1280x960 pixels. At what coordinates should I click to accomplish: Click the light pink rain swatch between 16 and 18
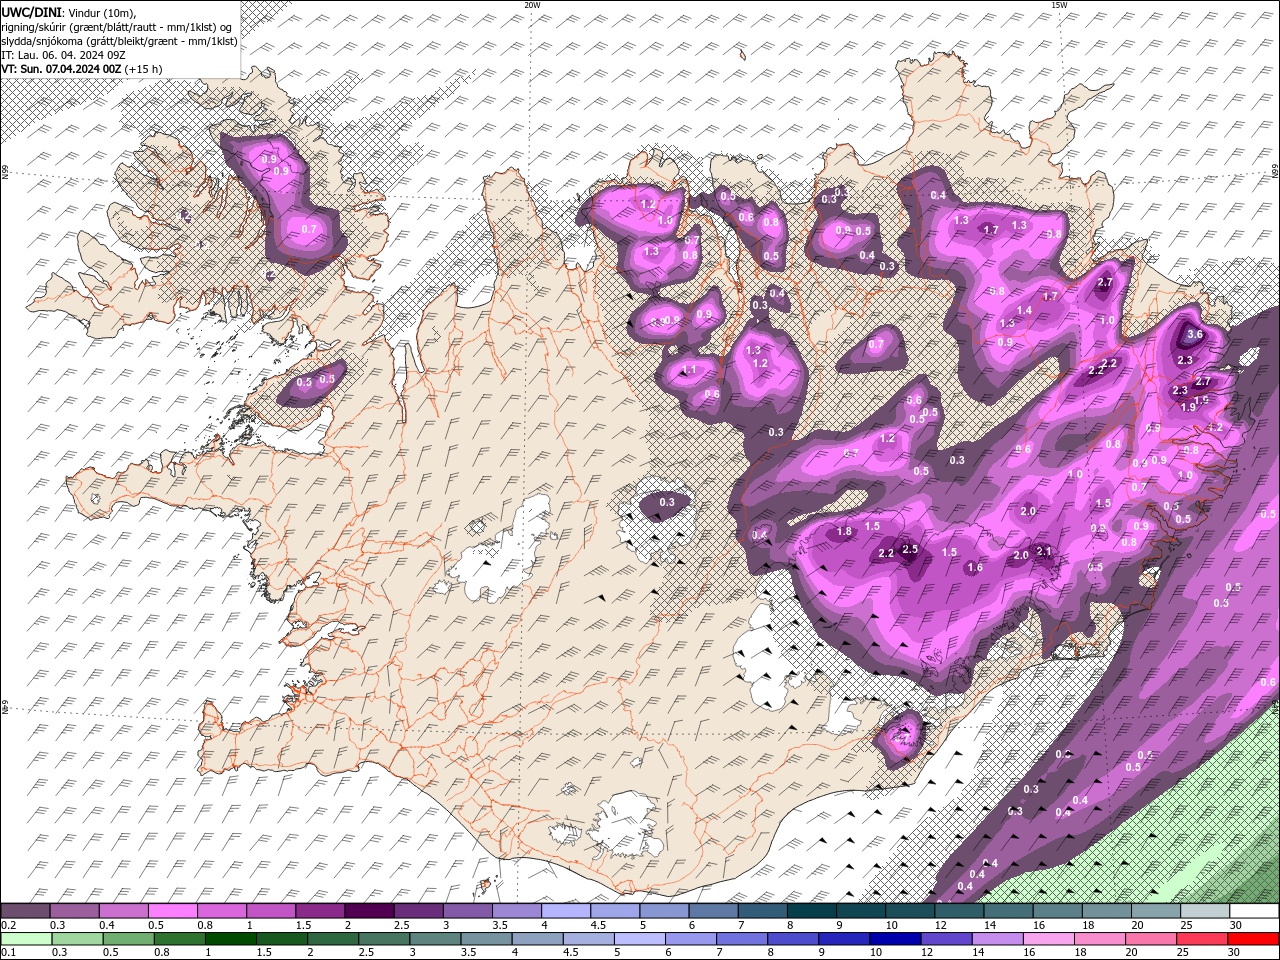tap(1047, 939)
